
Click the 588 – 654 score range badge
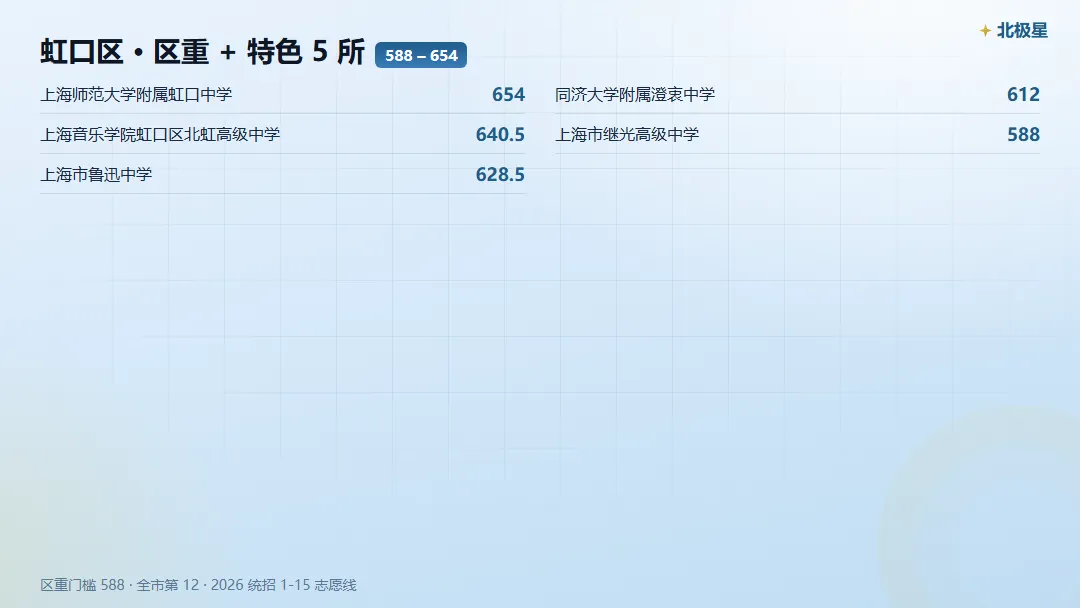(421, 55)
